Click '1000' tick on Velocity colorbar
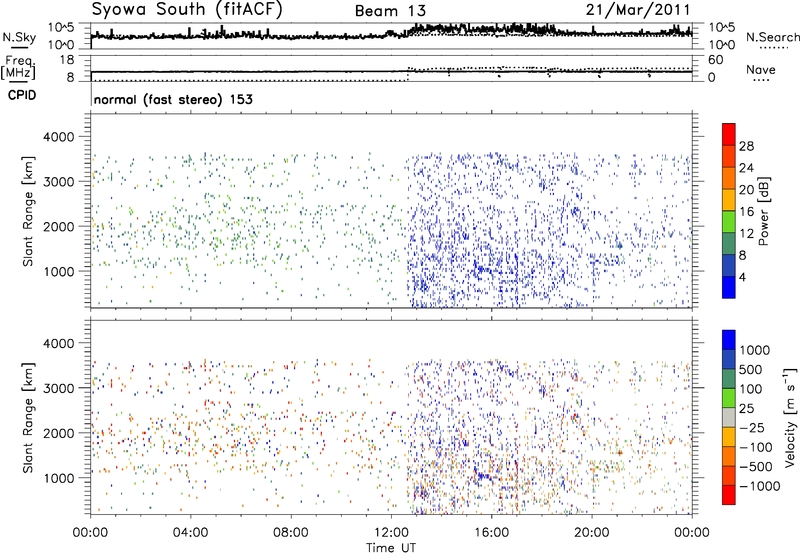This screenshot has width=800, height=554. (x=755, y=350)
